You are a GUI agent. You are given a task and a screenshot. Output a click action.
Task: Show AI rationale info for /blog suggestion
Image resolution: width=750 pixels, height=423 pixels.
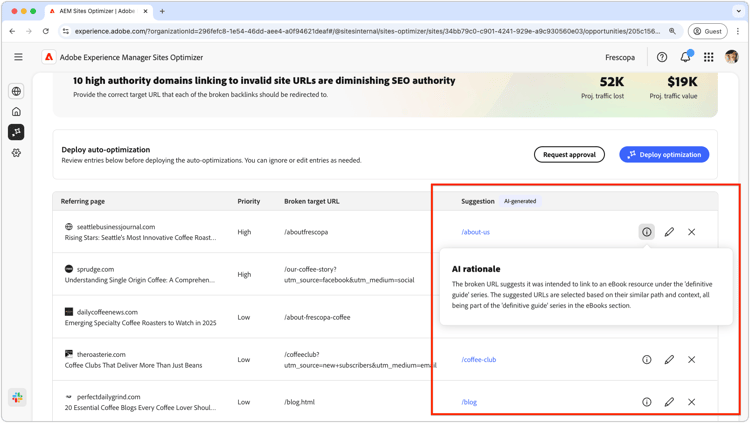(x=647, y=402)
